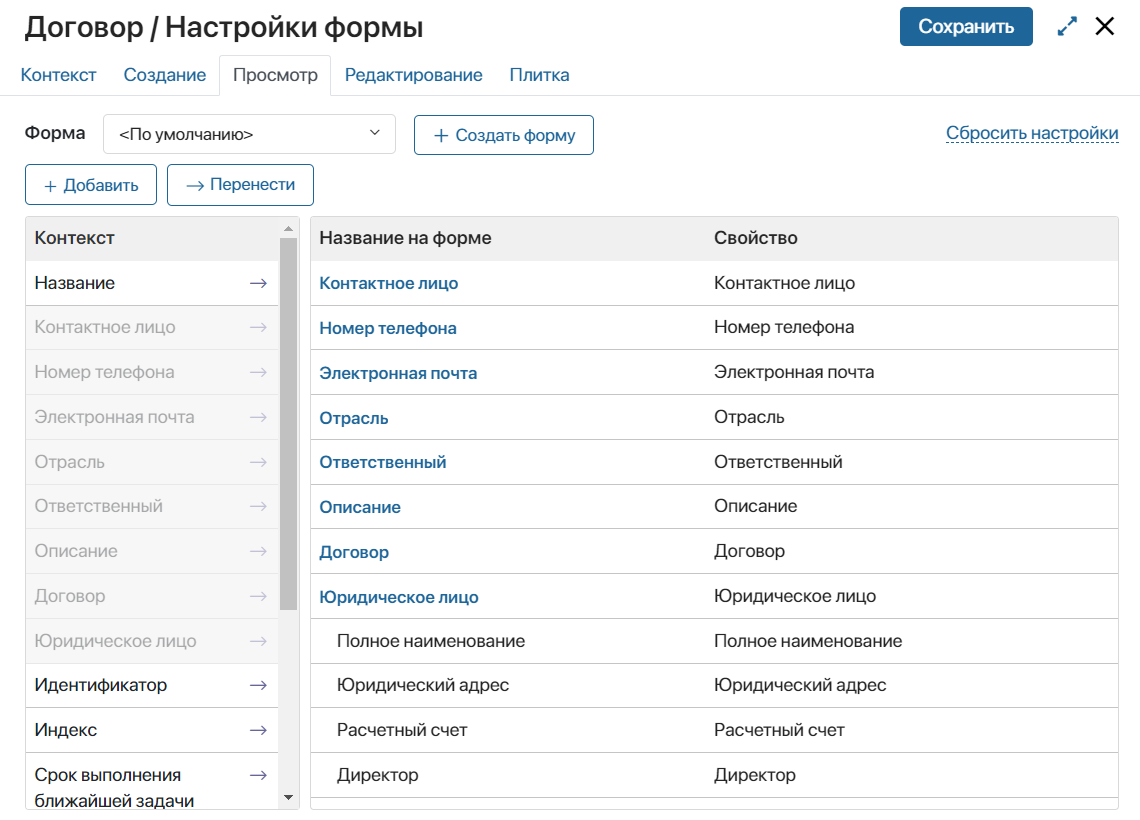Click Расчетный счет in the form name column
Image resolution: width=1140 pixels, height=820 pixels.
pyautogui.click(x=402, y=730)
